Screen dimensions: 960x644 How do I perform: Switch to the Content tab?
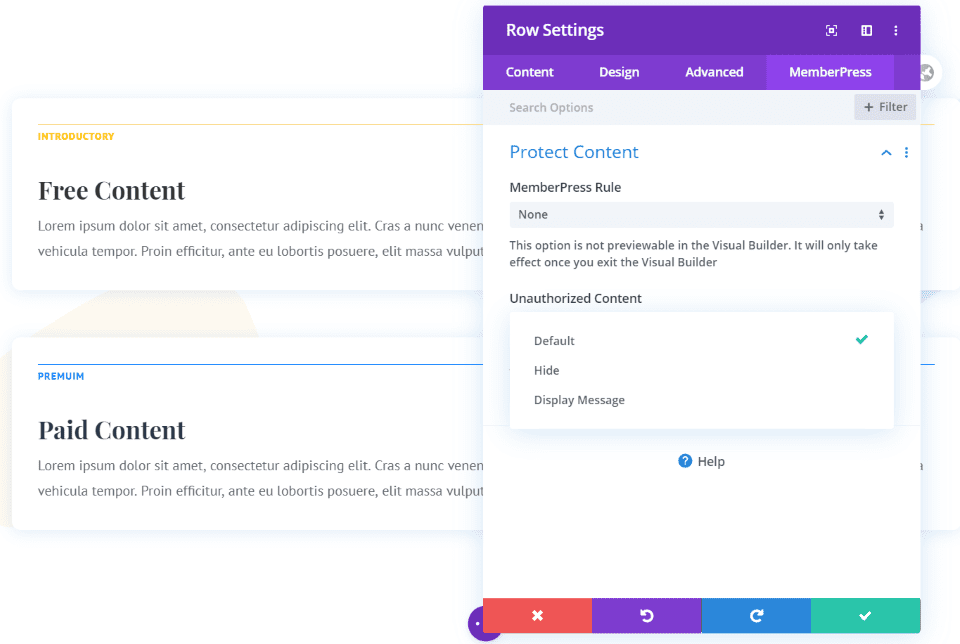pyautogui.click(x=530, y=72)
